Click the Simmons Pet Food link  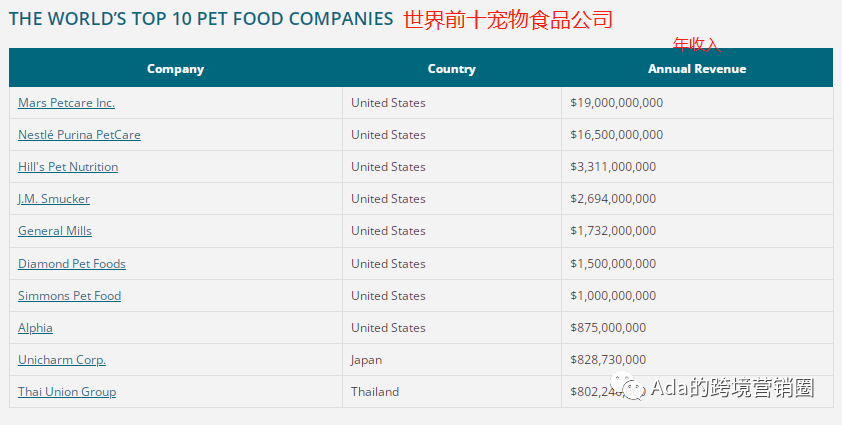(x=70, y=296)
